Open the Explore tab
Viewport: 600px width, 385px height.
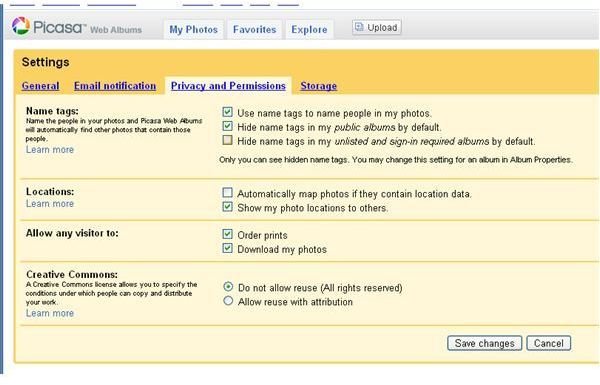[x=309, y=29]
